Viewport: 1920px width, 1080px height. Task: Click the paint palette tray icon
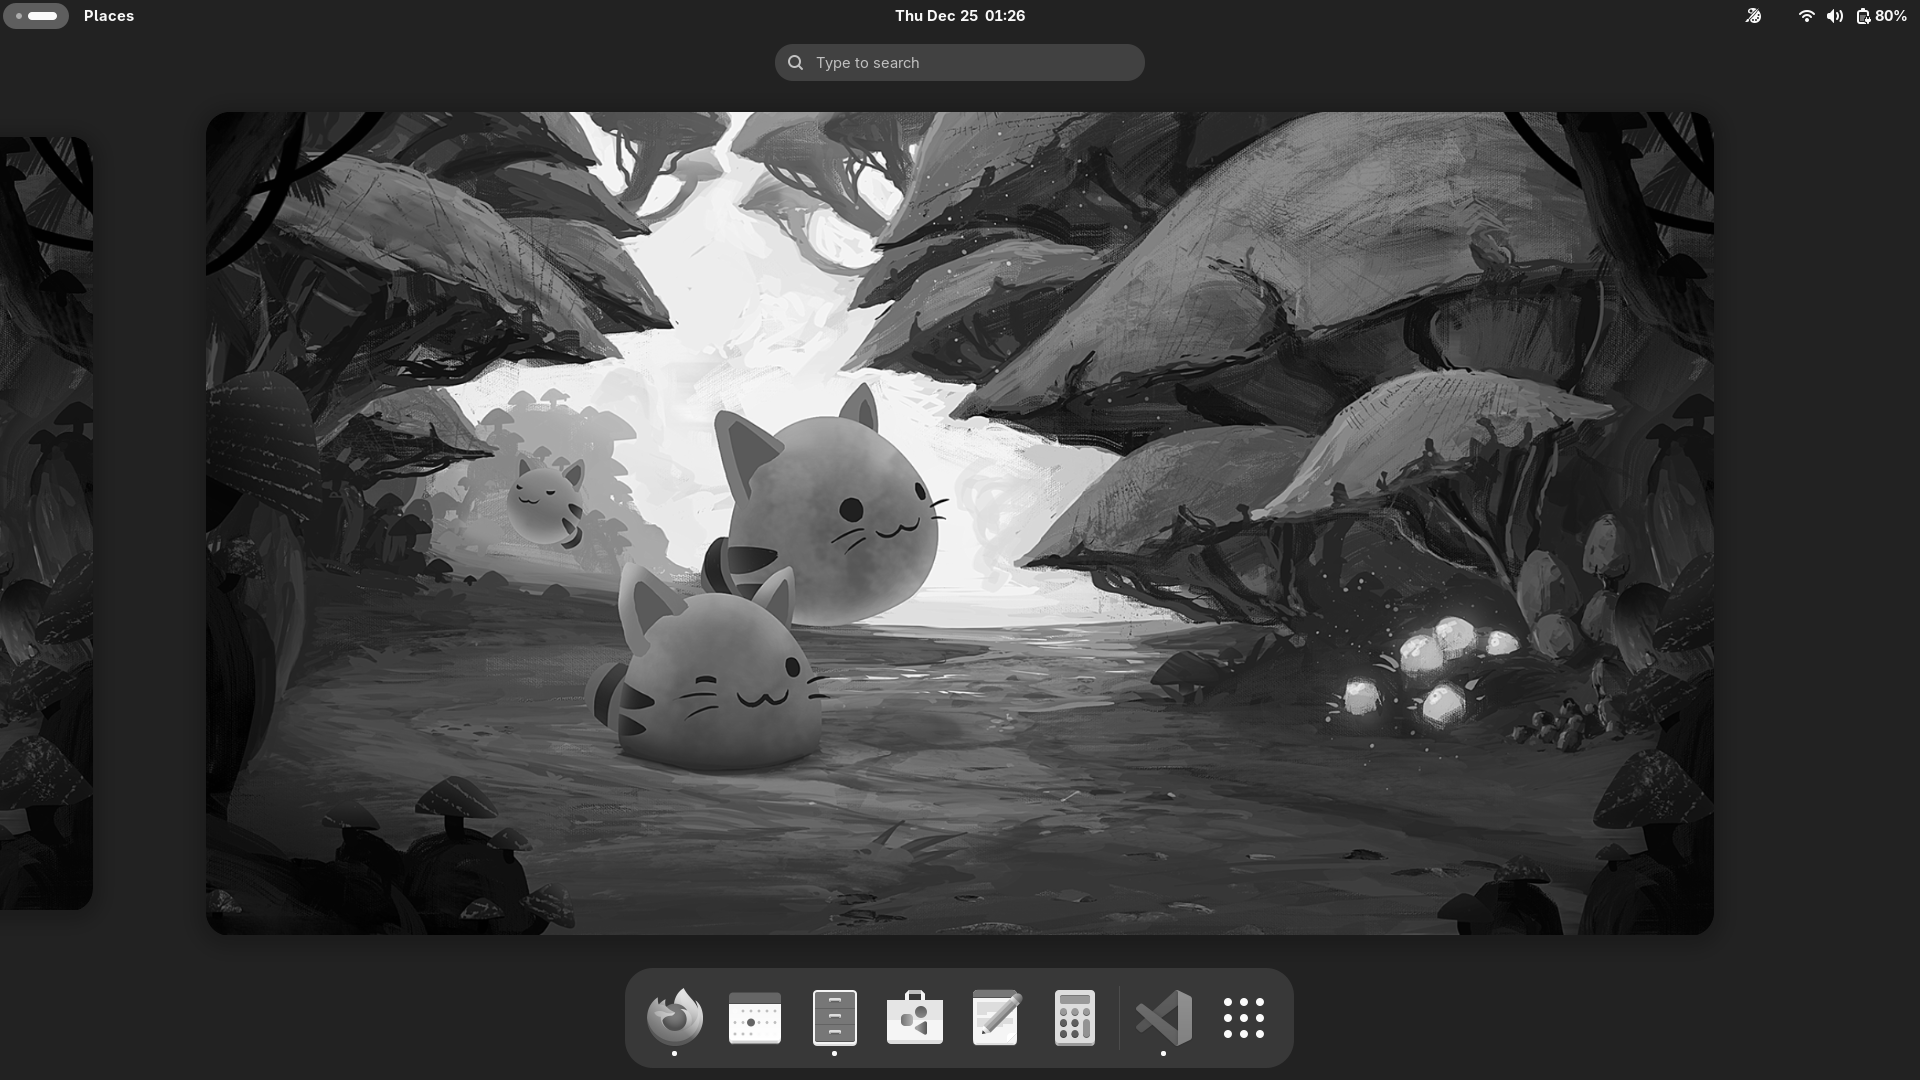pos(1753,16)
